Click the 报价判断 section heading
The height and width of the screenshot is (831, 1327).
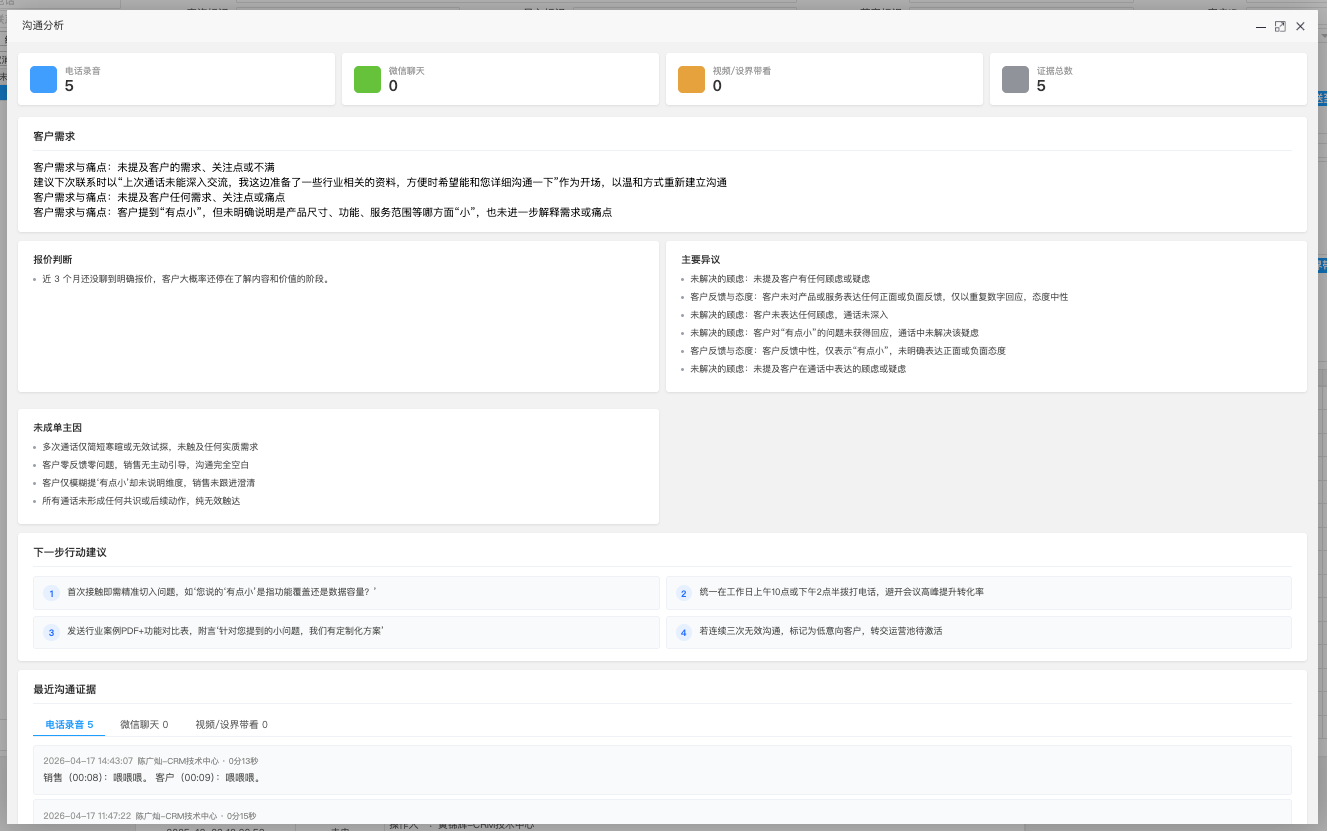tap(53, 260)
